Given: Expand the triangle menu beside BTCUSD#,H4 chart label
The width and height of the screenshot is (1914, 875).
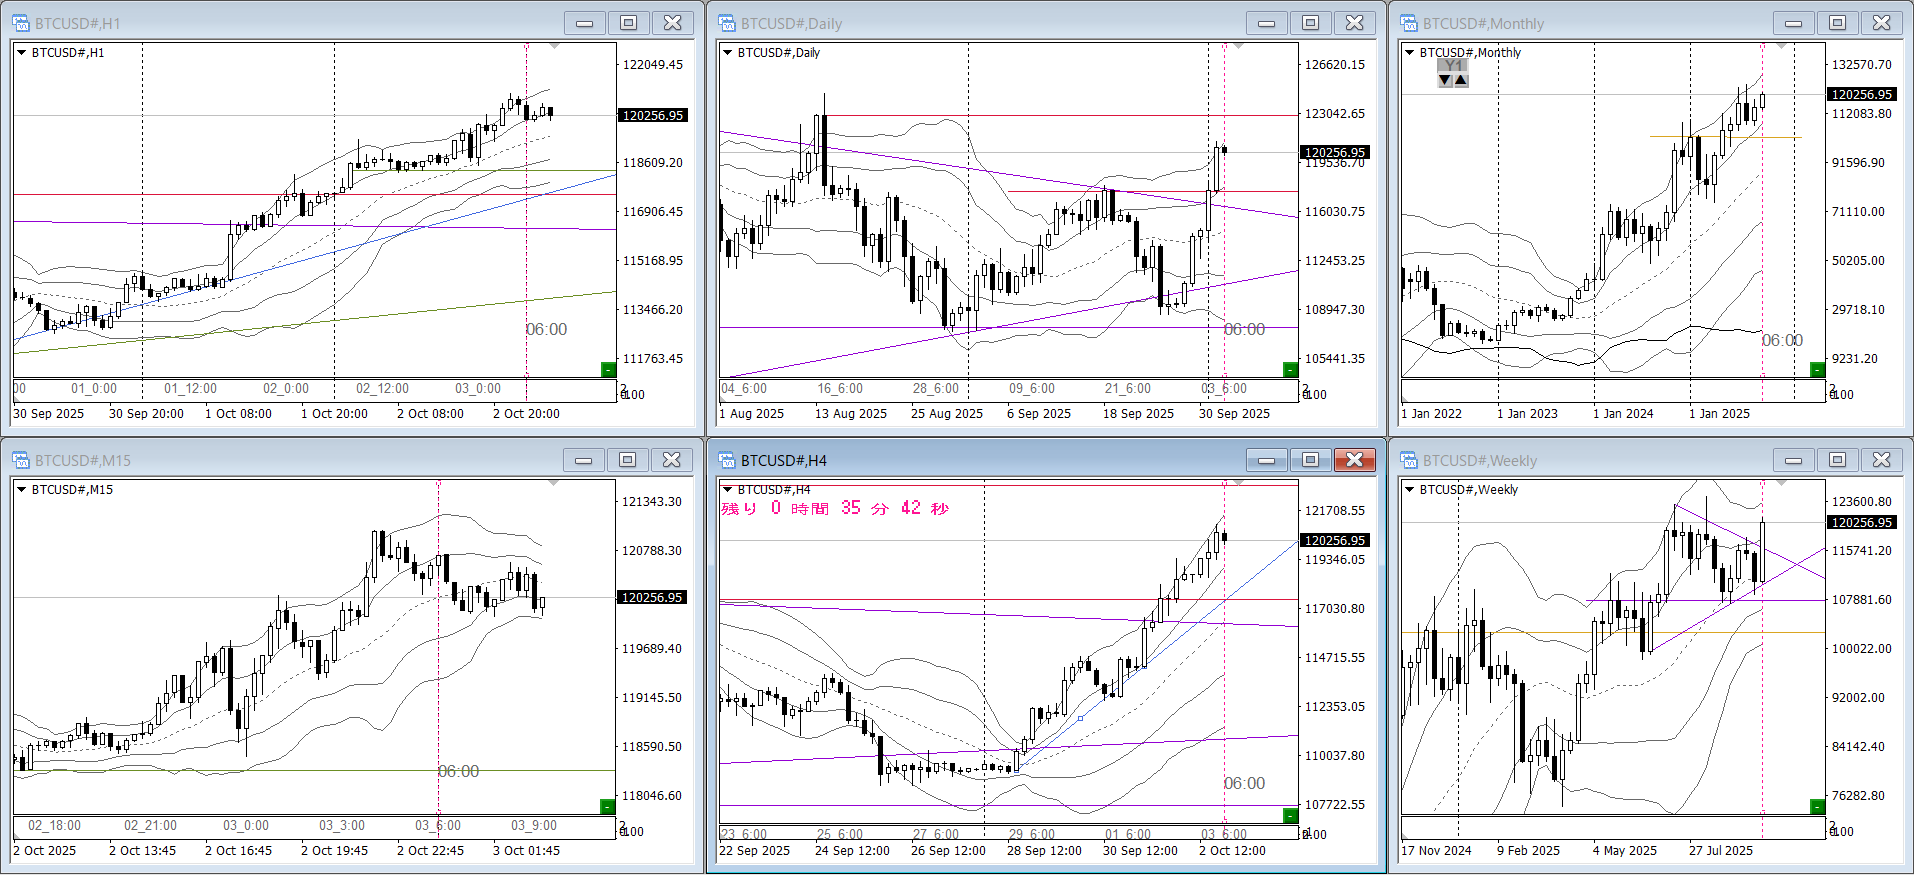Looking at the screenshot, I should [x=728, y=490].
